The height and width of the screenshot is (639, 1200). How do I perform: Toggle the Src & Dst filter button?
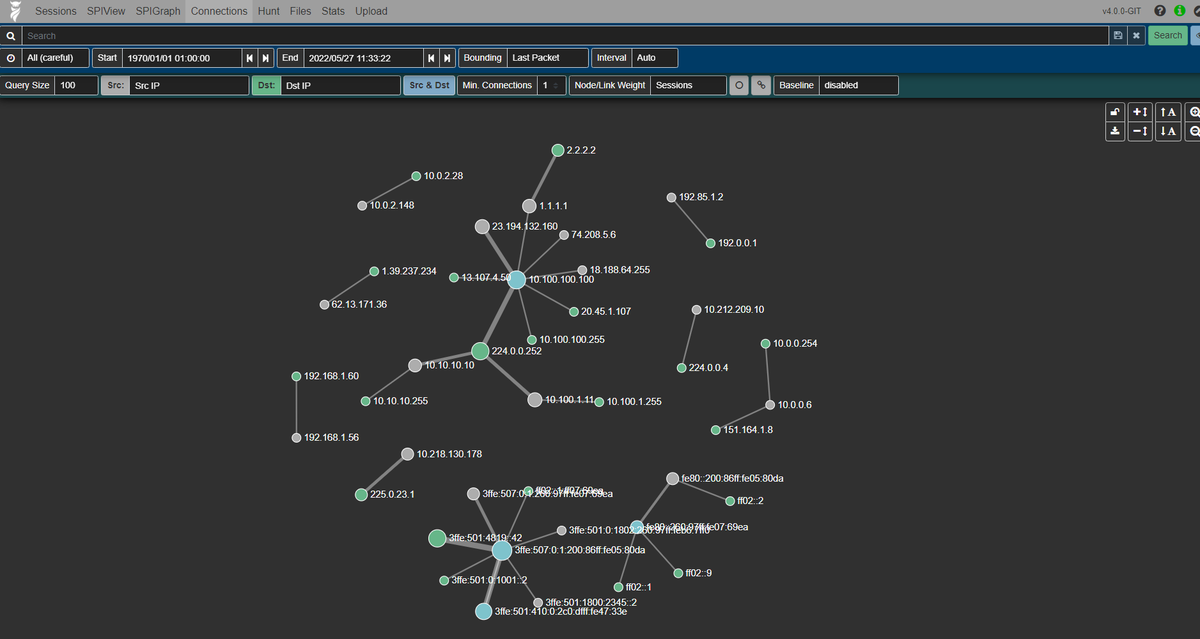coord(428,85)
